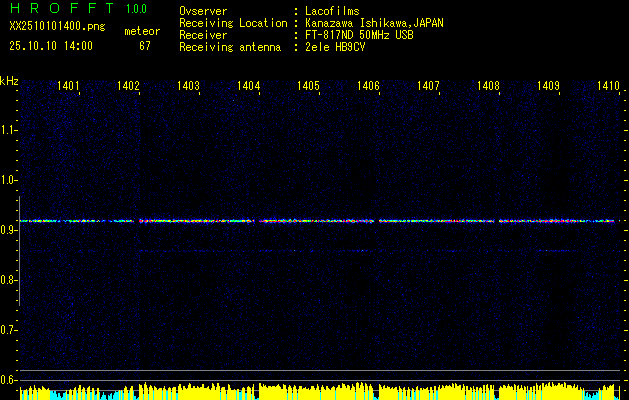Click the 1410 time marker
The width and height of the screenshot is (629, 400).
(x=608, y=87)
